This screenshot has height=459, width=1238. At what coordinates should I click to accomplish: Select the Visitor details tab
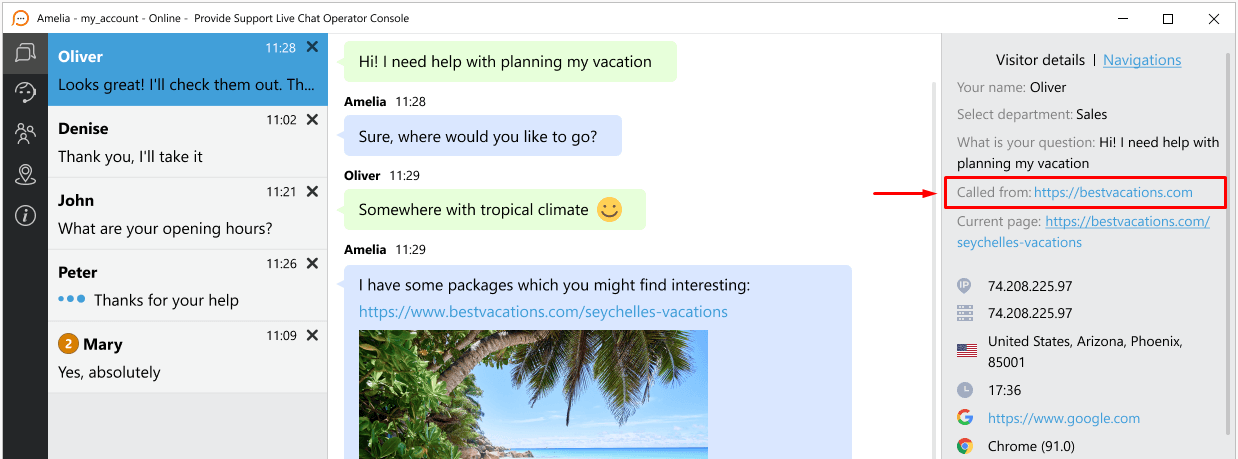tap(1040, 60)
